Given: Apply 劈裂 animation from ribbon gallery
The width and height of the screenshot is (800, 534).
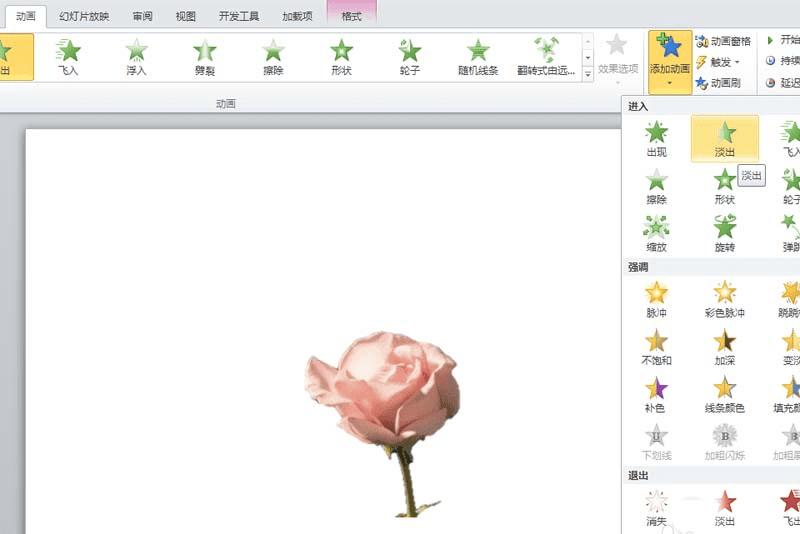Looking at the screenshot, I should [205, 57].
